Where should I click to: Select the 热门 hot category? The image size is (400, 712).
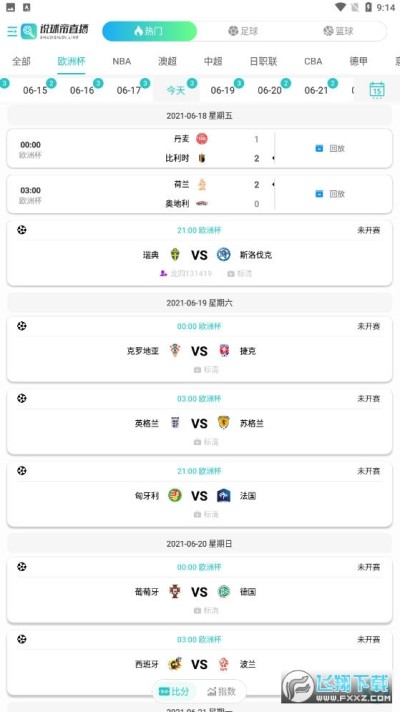click(x=149, y=31)
